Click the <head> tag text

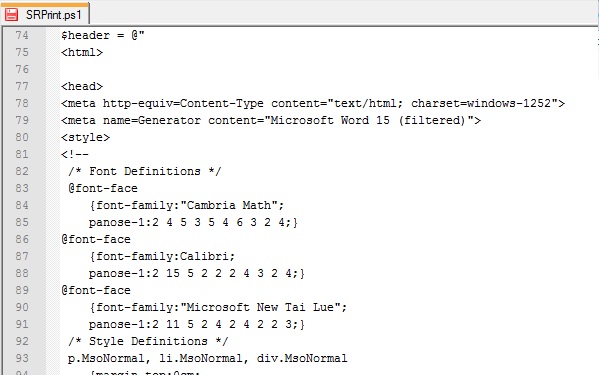(82, 86)
